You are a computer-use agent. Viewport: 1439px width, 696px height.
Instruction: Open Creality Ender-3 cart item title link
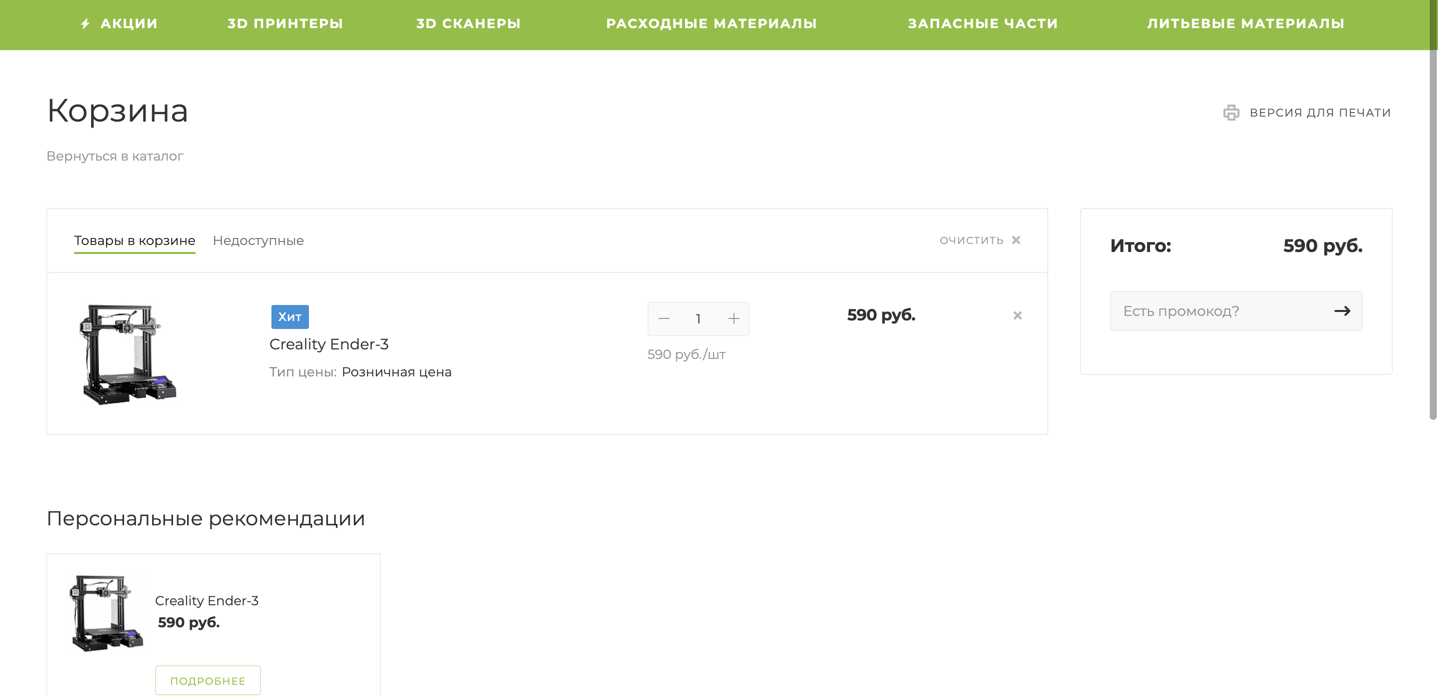[329, 344]
